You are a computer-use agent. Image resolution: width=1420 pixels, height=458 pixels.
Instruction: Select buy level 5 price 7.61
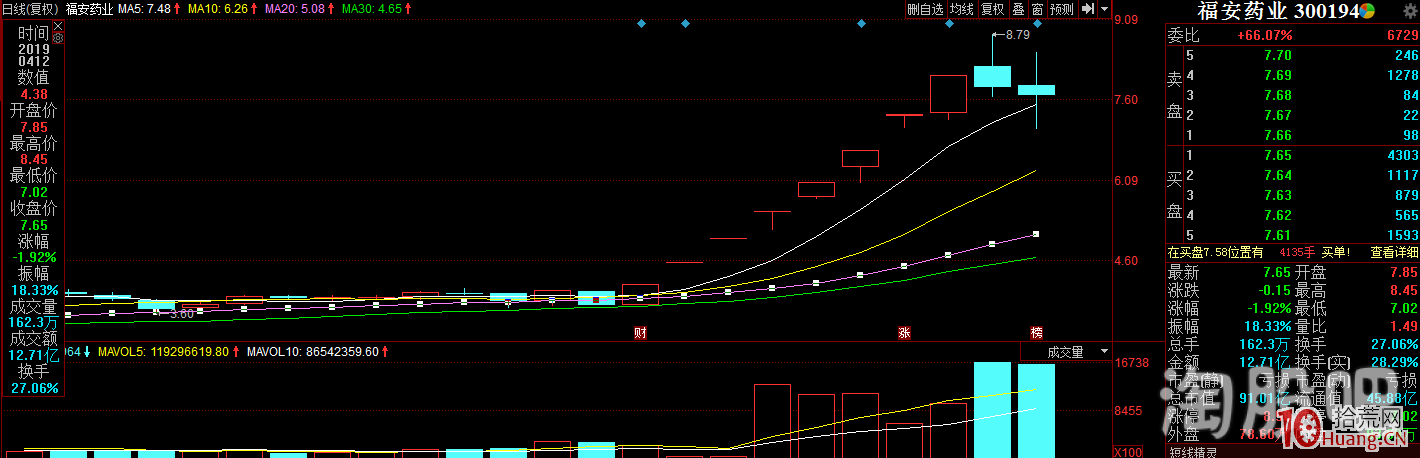pyautogui.click(x=1278, y=235)
